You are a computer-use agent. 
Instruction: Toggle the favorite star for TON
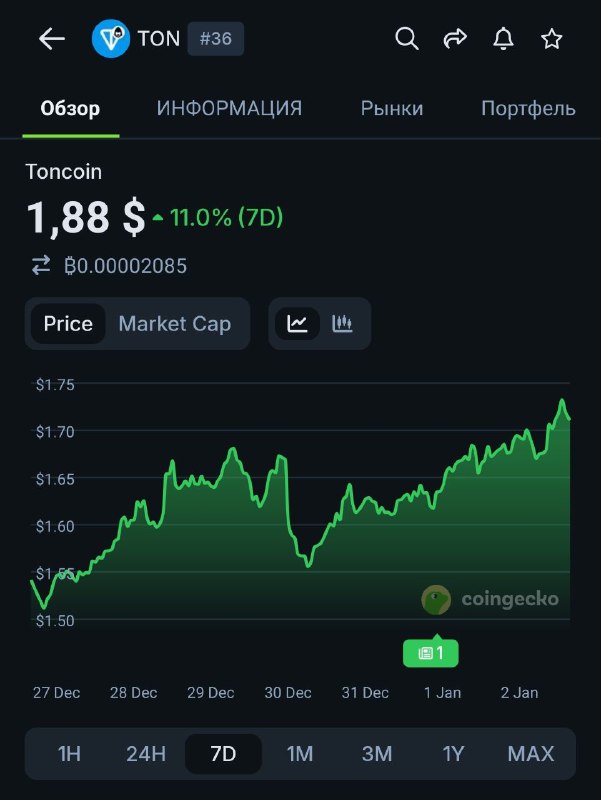[551, 39]
